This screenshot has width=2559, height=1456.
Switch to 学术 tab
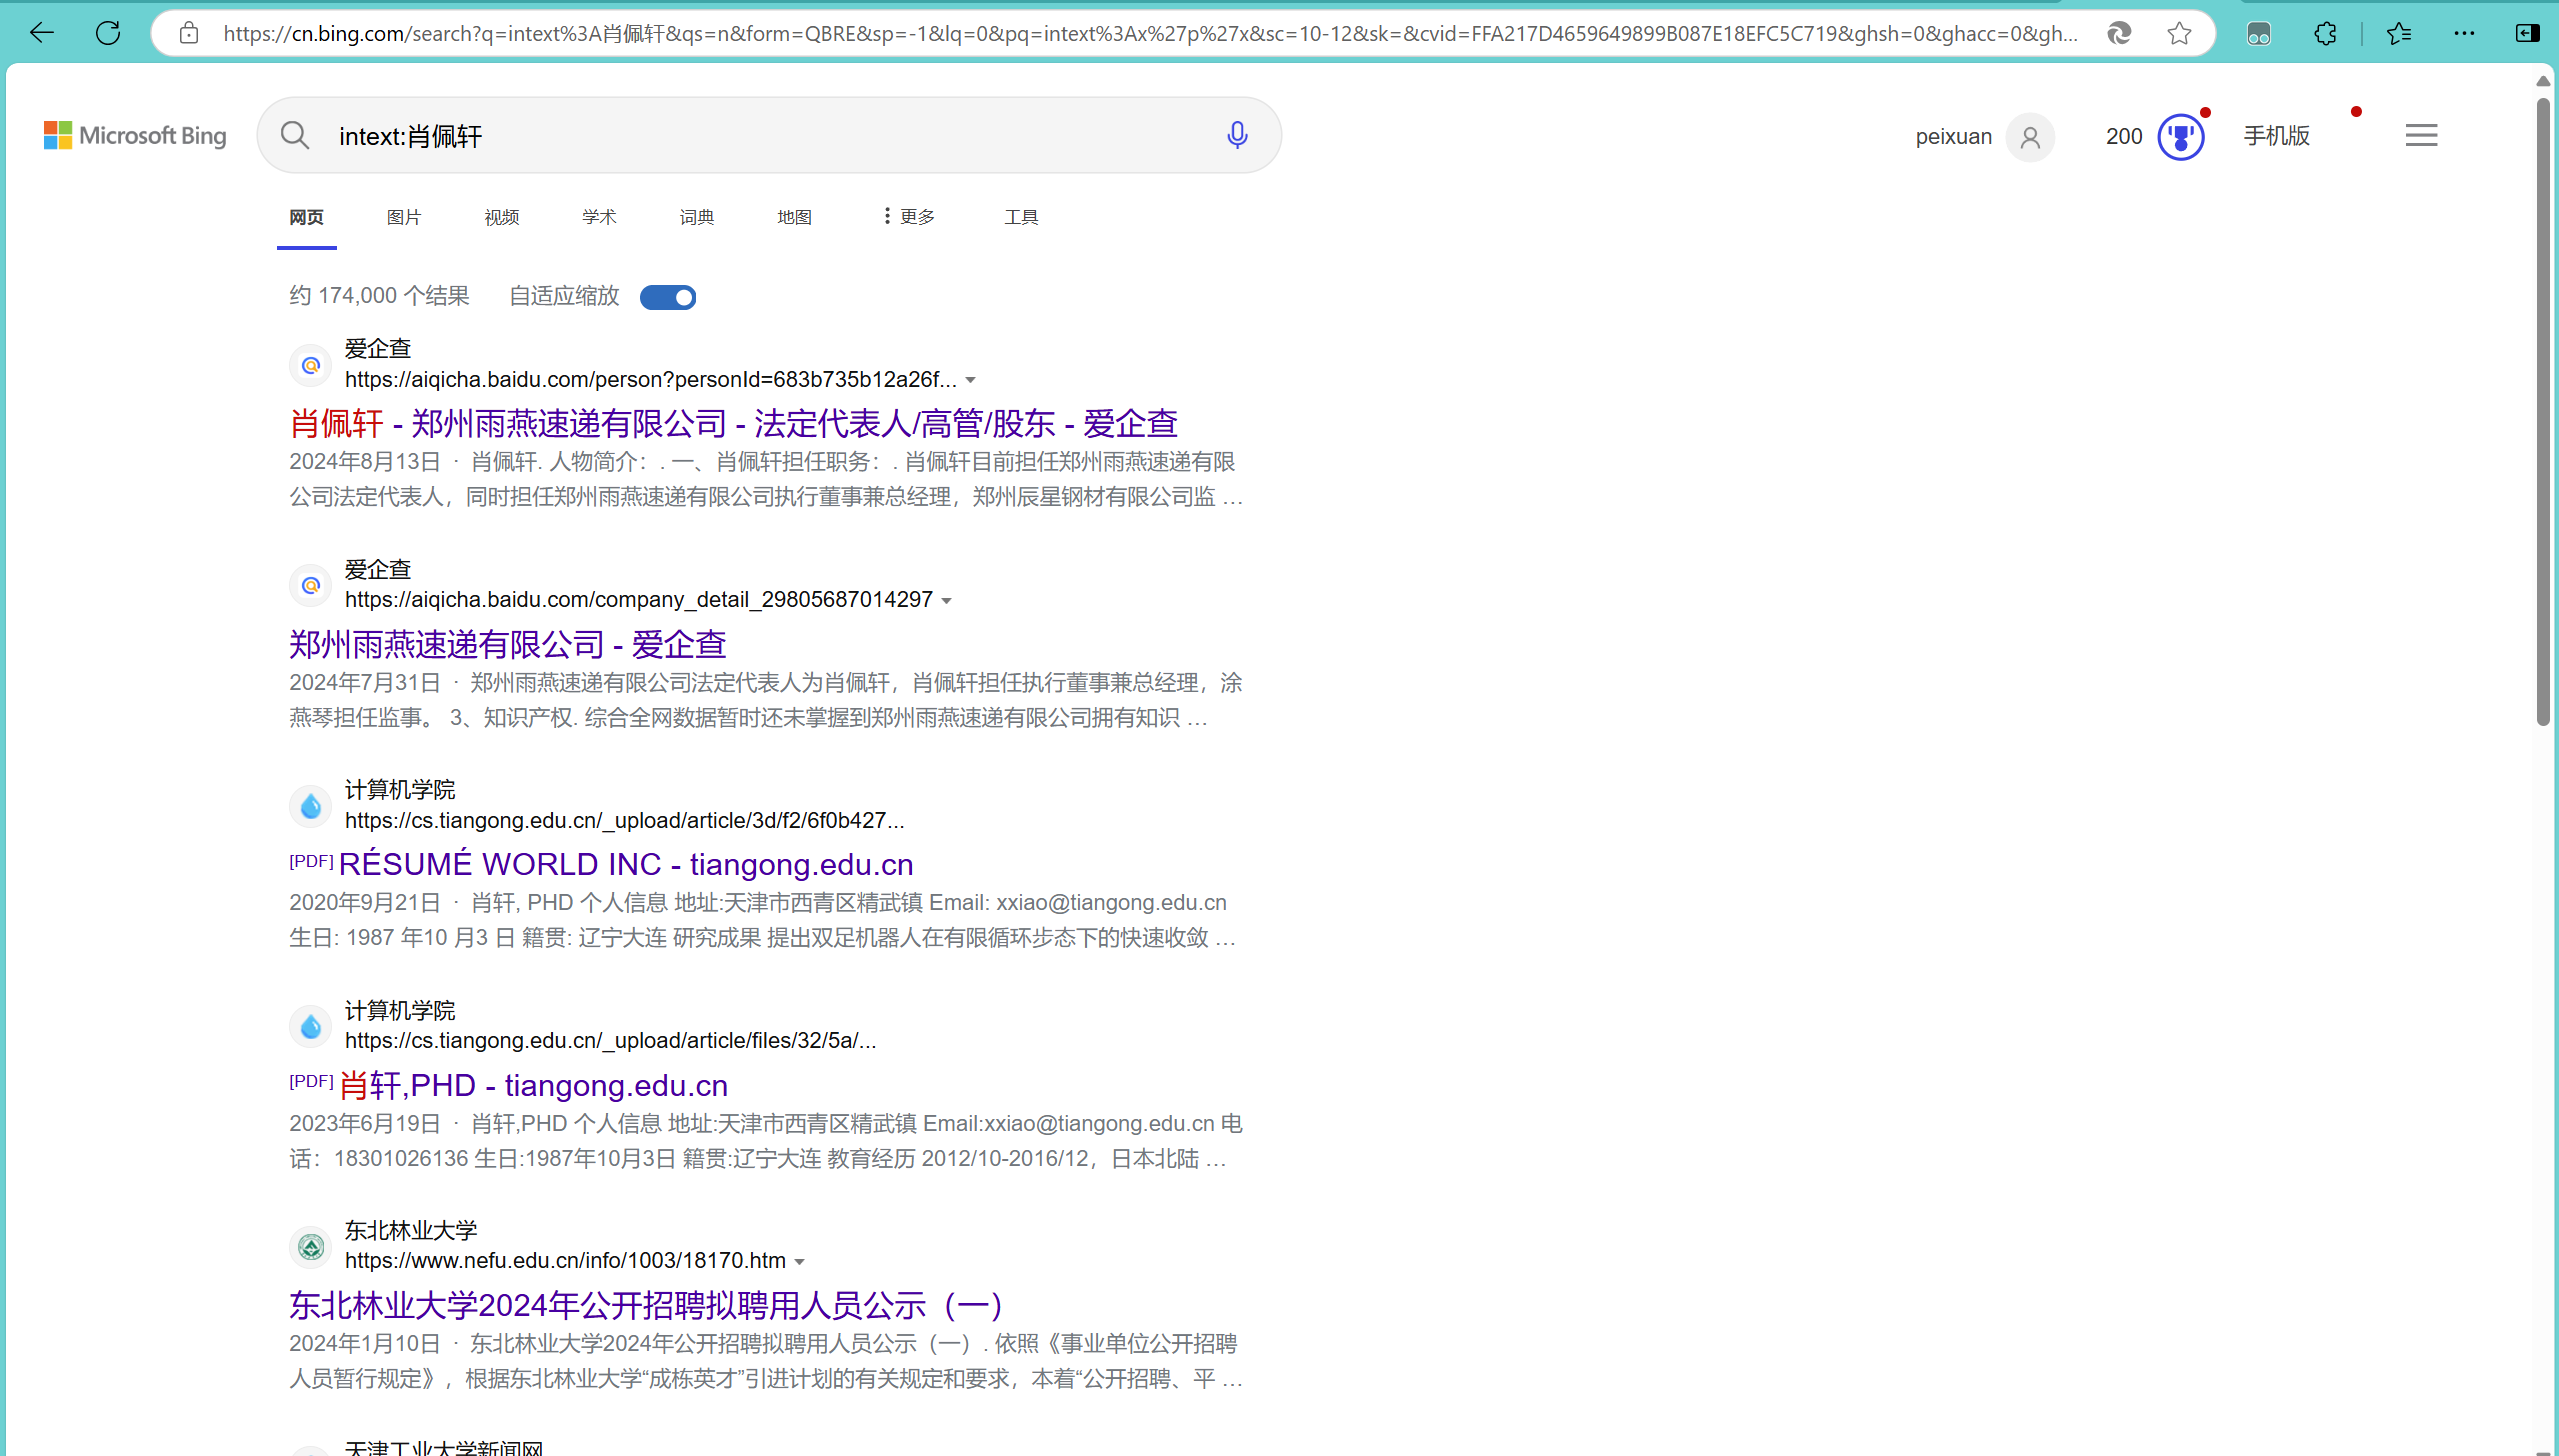pyautogui.click(x=599, y=217)
